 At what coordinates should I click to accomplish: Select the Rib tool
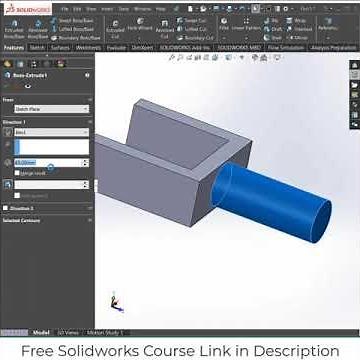pos(271,21)
